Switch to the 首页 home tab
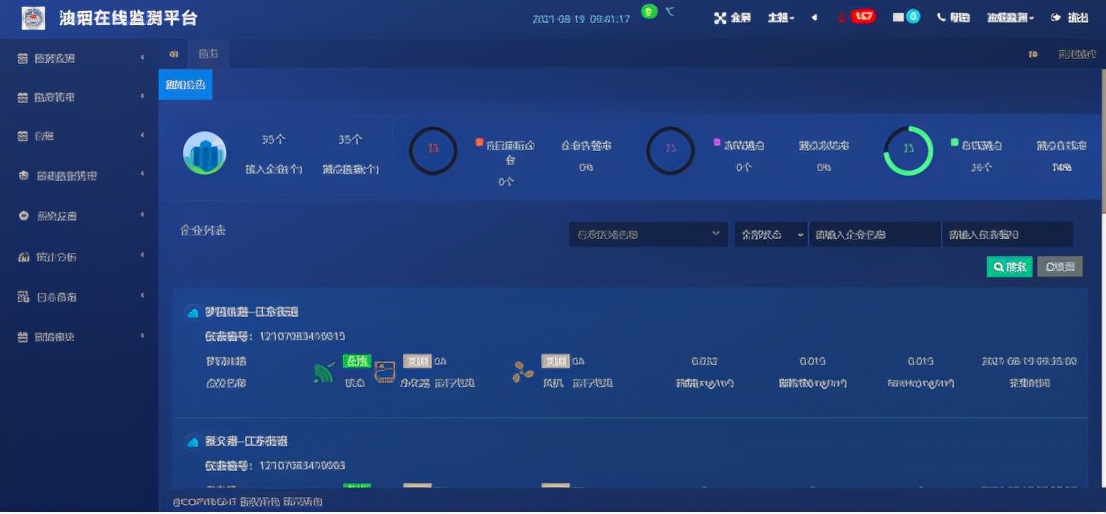This screenshot has width=1106, height=514. [208, 54]
